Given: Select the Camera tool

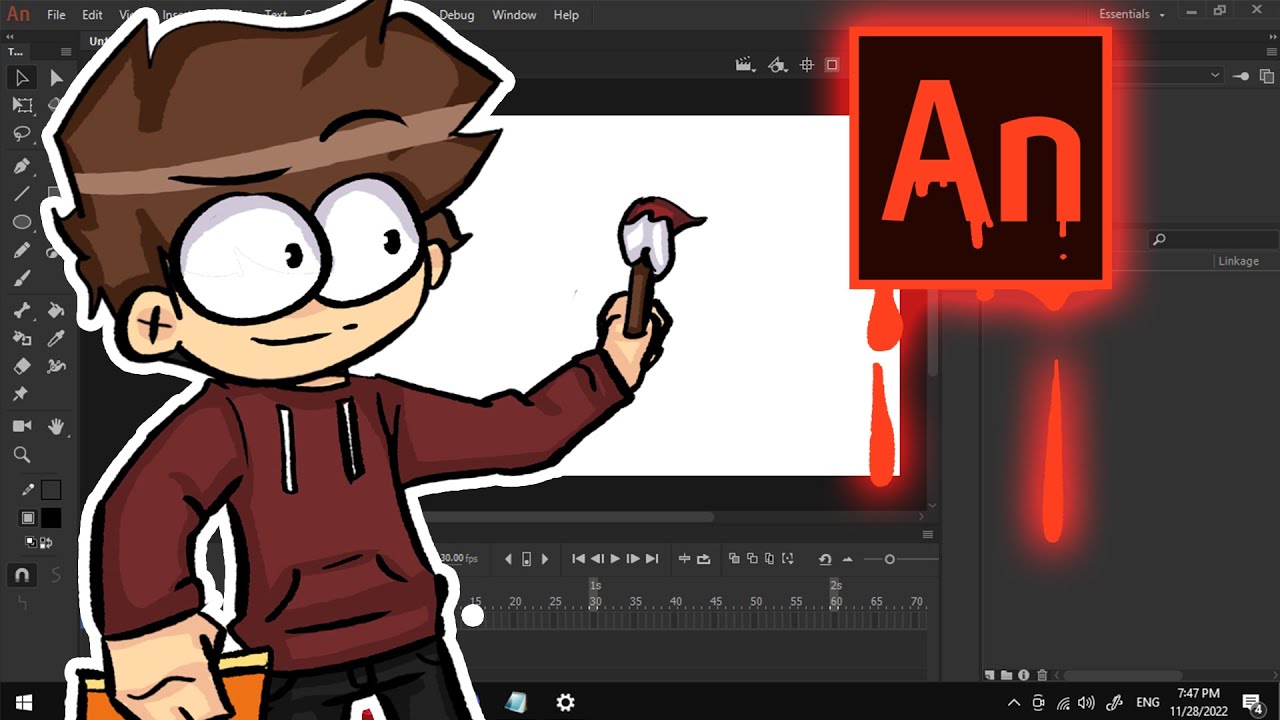Looking at the screenshot, I should coord(22,427).
